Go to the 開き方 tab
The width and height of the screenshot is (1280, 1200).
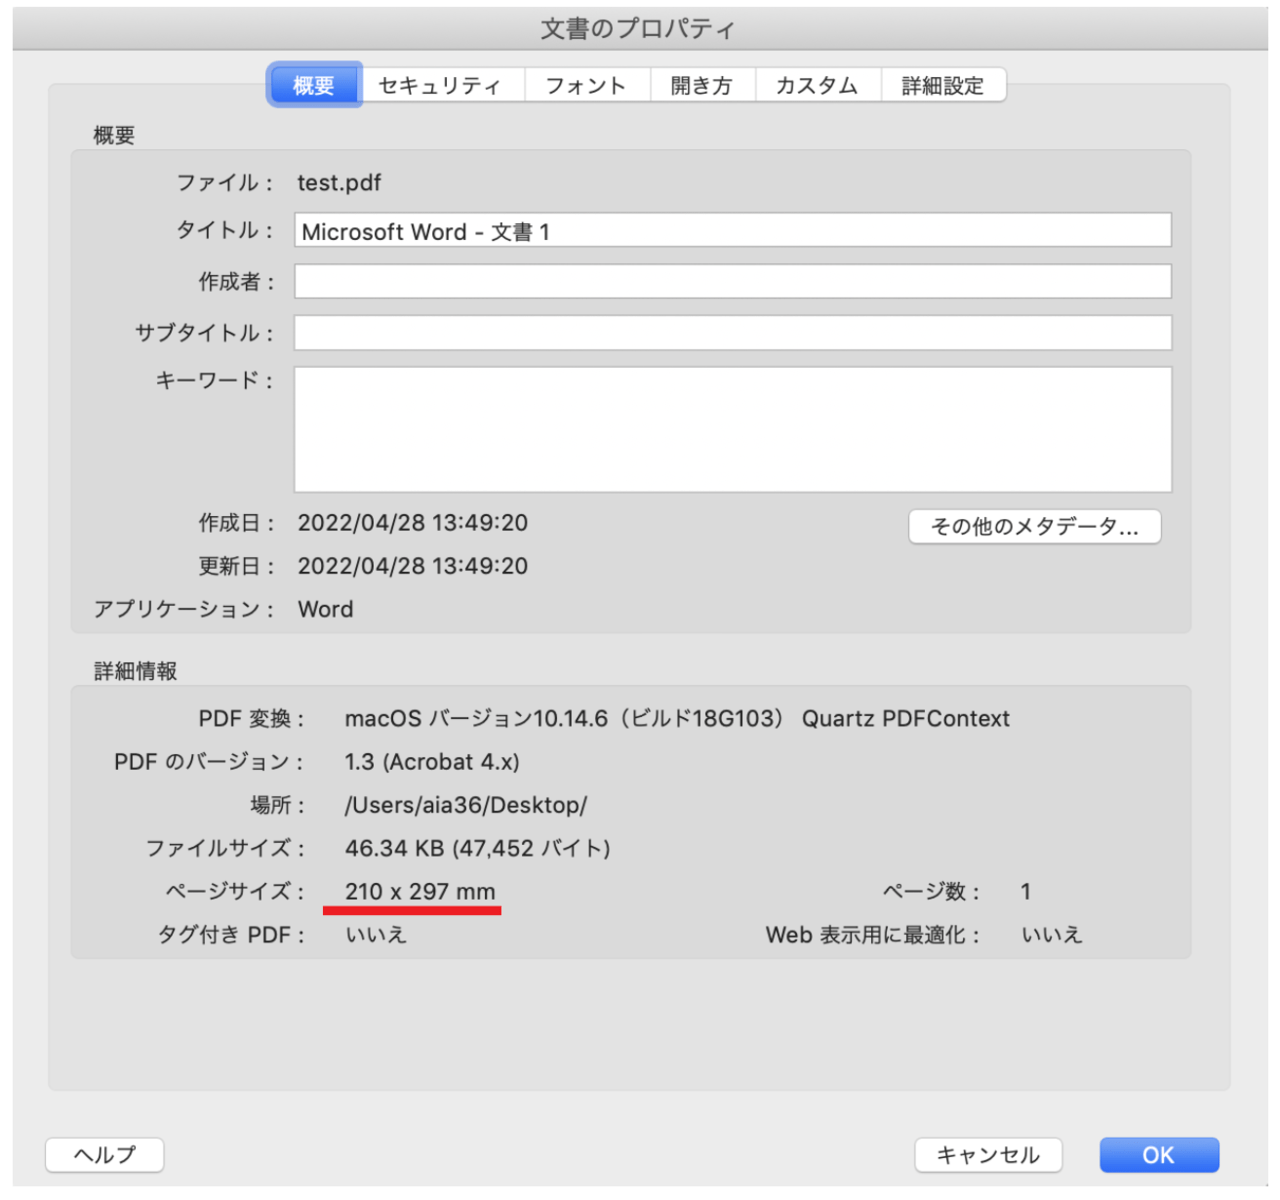[x=701, y=86]
